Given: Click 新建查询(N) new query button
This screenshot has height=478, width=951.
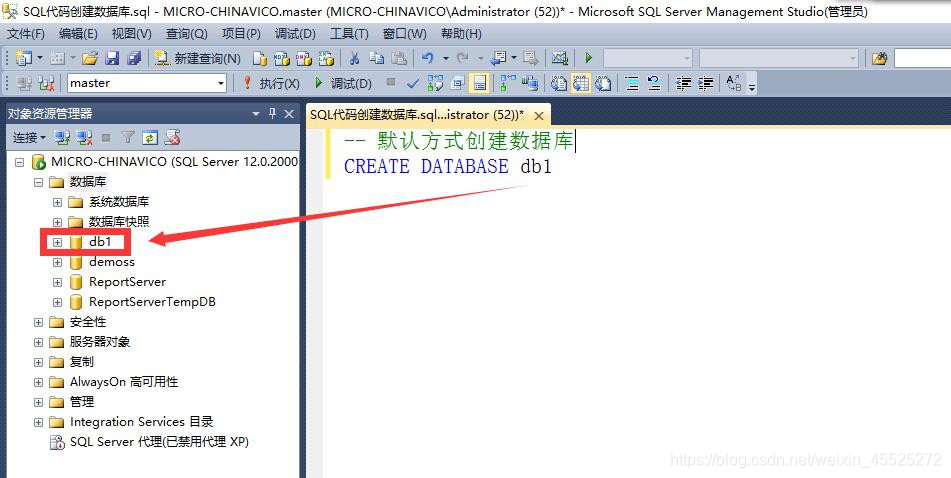Looking at the screenshot, I should pos(198,58).
